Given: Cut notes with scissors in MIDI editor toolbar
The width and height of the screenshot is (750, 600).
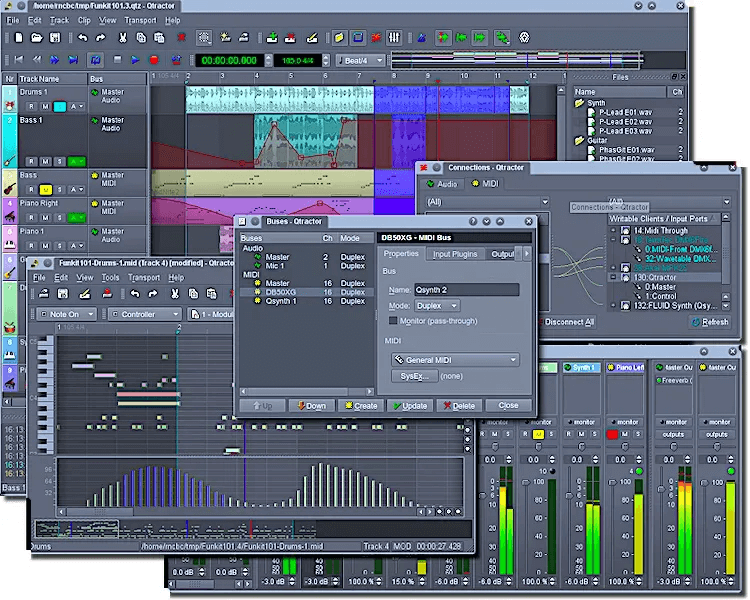Looking at the screenshot, I should [x=175, y=293].
